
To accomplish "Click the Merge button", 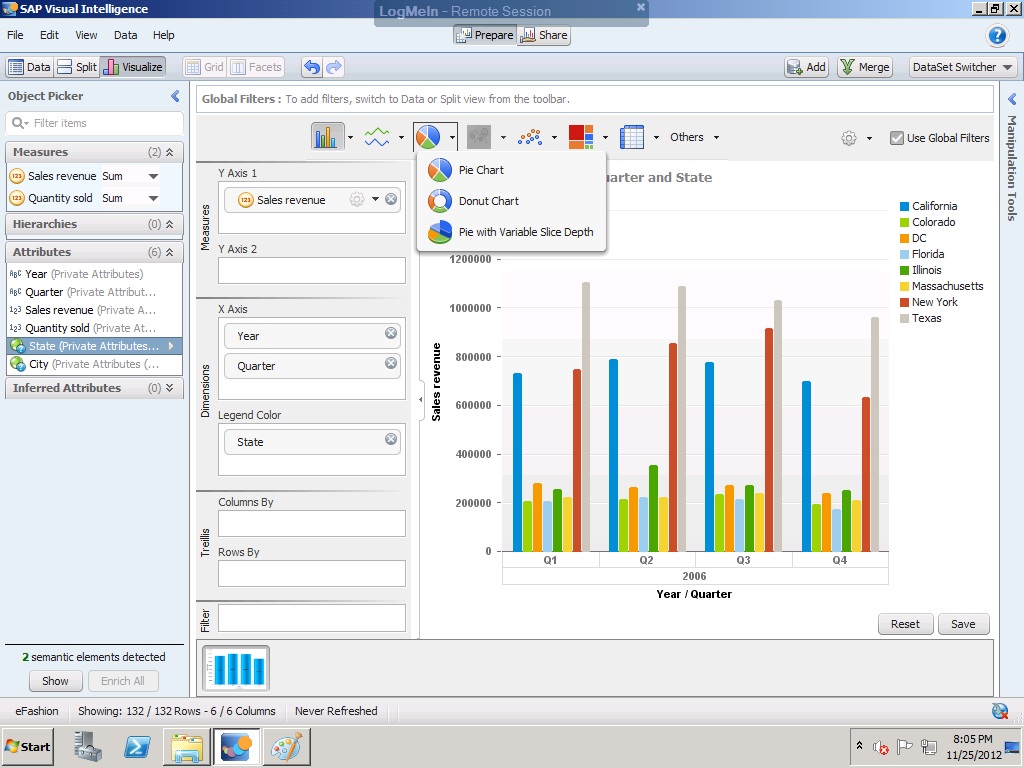I will 865,67.
